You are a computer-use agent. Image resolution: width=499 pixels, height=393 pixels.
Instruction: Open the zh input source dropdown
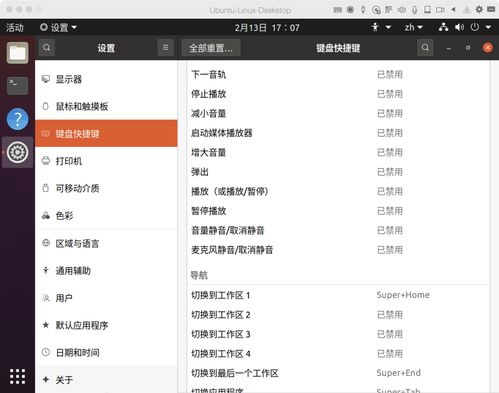413,27
